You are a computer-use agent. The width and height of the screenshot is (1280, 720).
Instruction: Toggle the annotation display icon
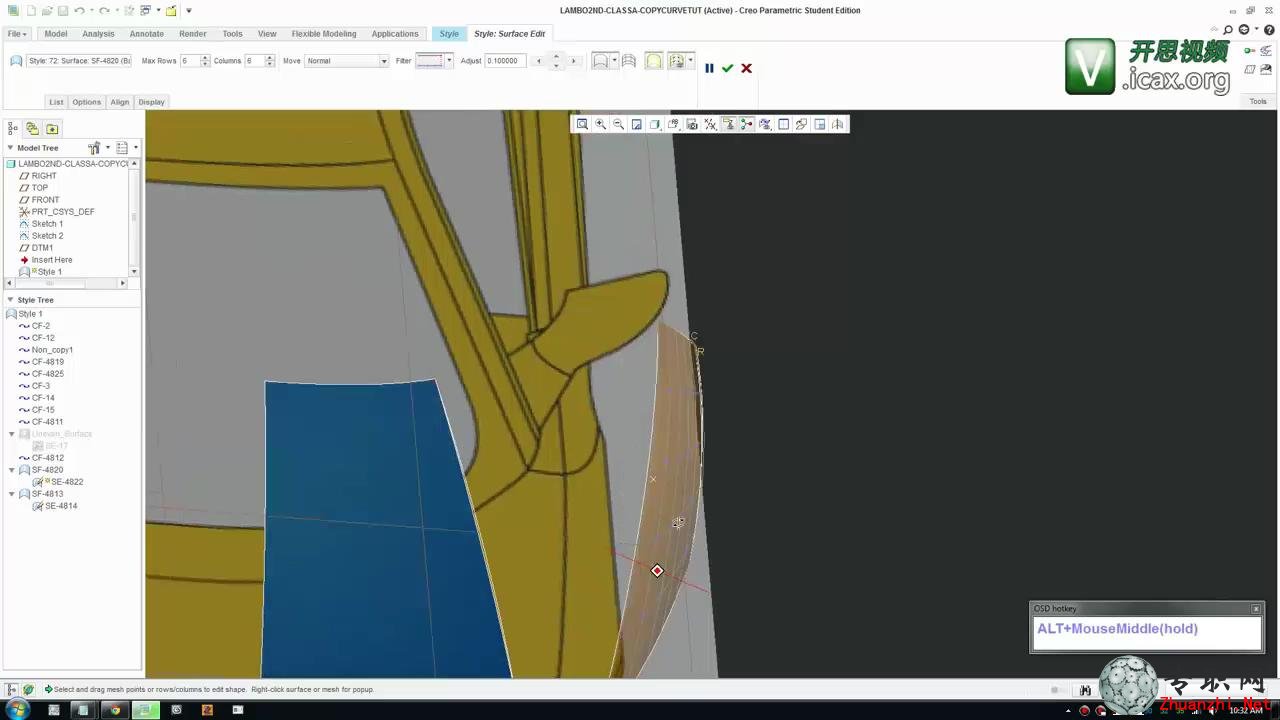(x=728, y=124)
